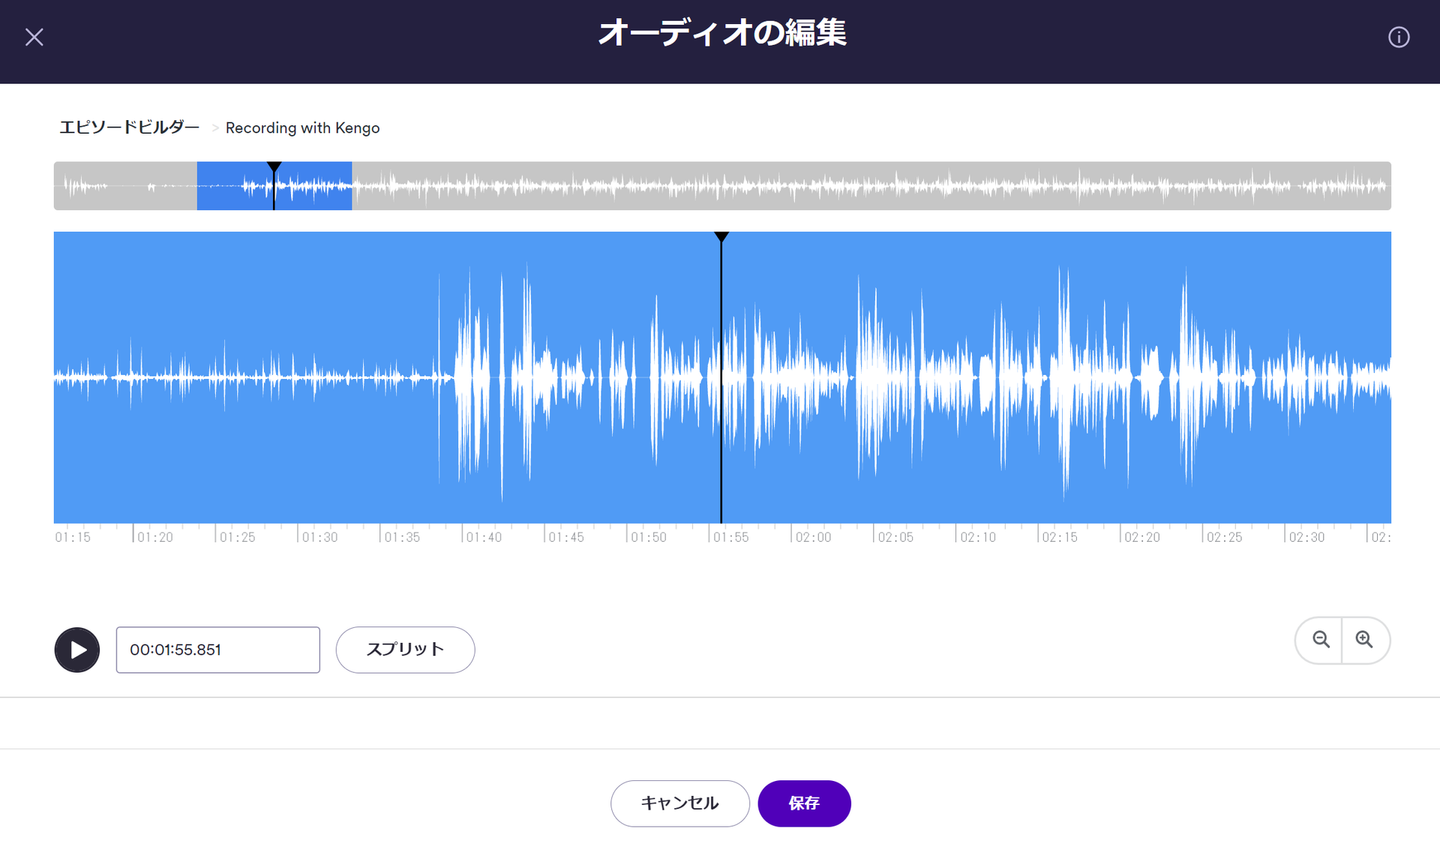Select the blue highlighted region in overview strip

coord(274,186)
